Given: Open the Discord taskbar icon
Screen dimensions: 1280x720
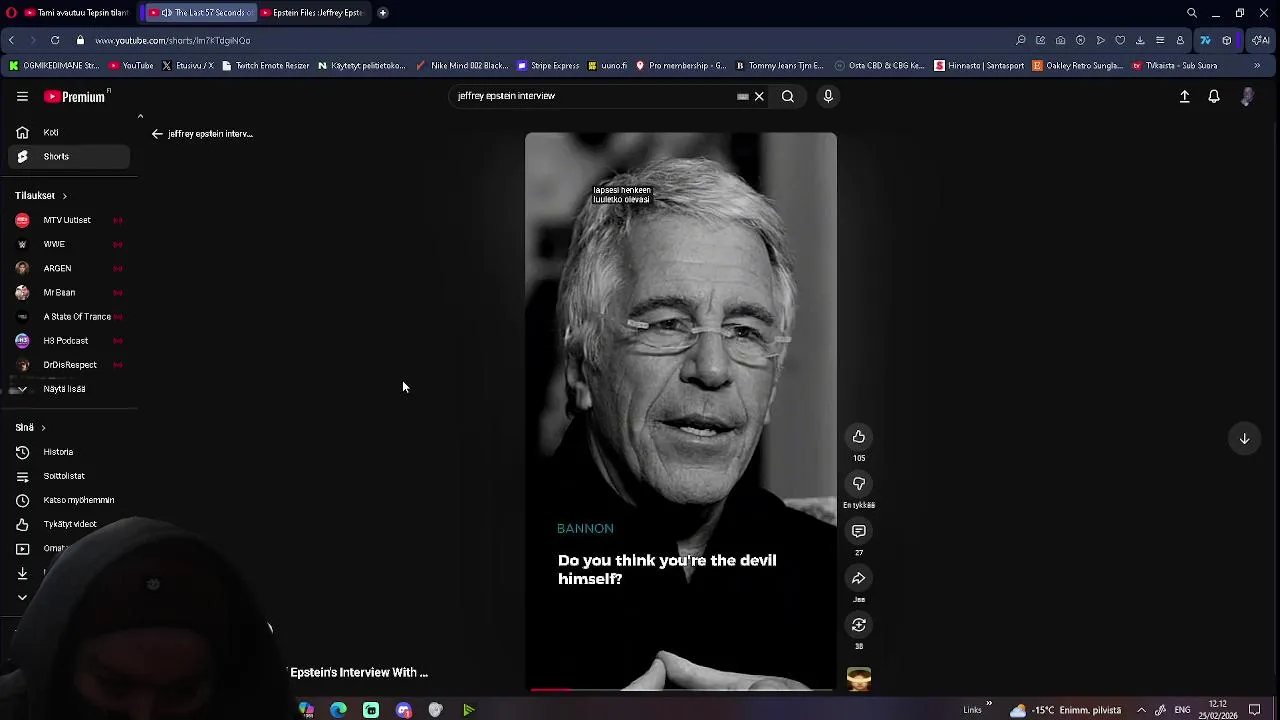Looking at the screenshot, I should 404,710.
